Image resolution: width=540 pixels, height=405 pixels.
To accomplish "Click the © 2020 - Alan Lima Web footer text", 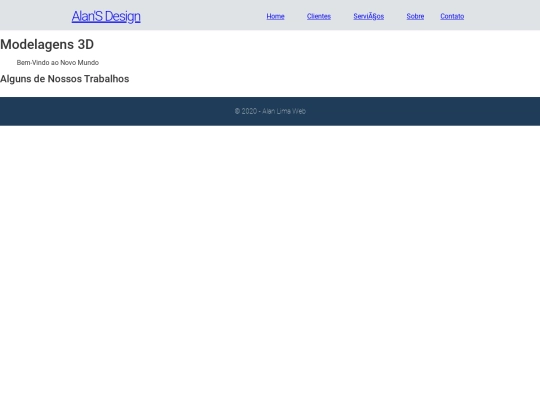I will coord(270,111).
